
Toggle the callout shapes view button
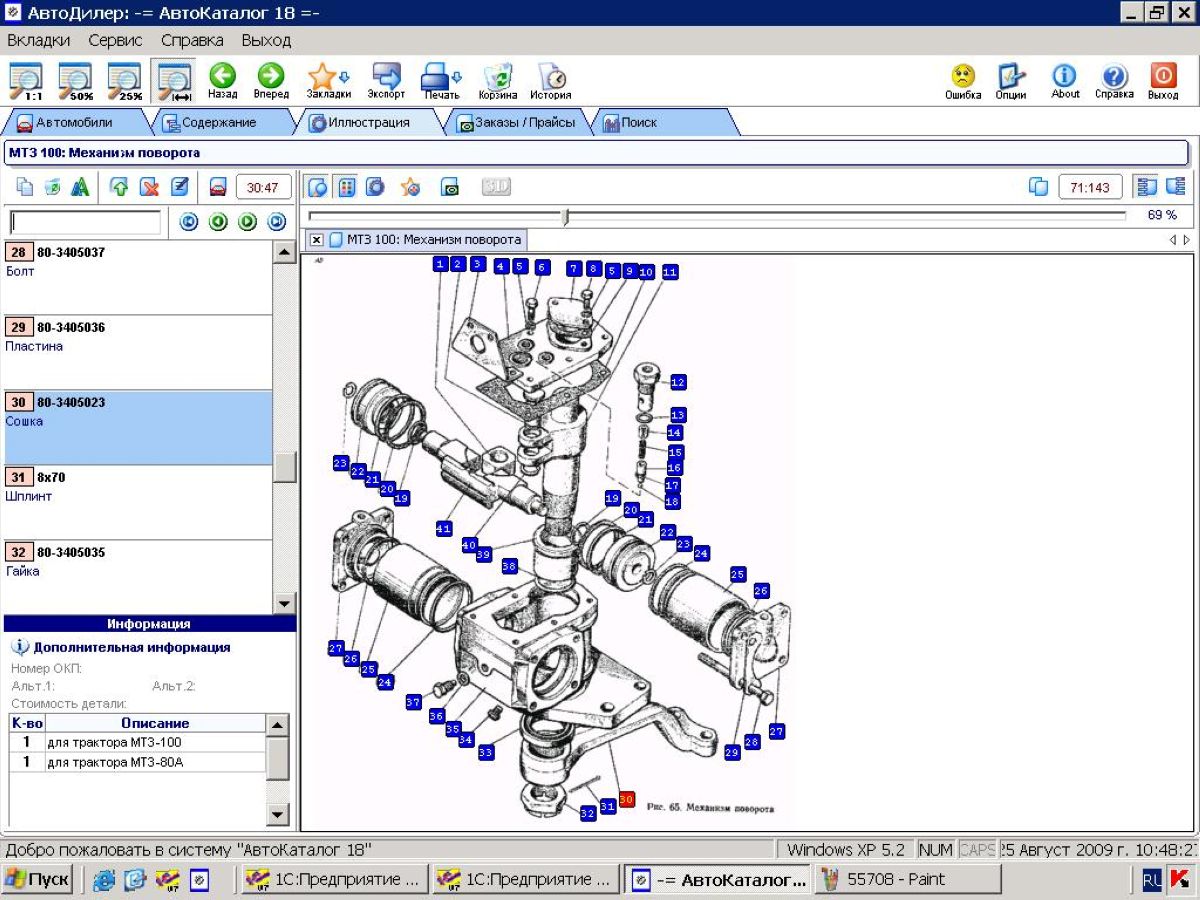click(317, 187)
